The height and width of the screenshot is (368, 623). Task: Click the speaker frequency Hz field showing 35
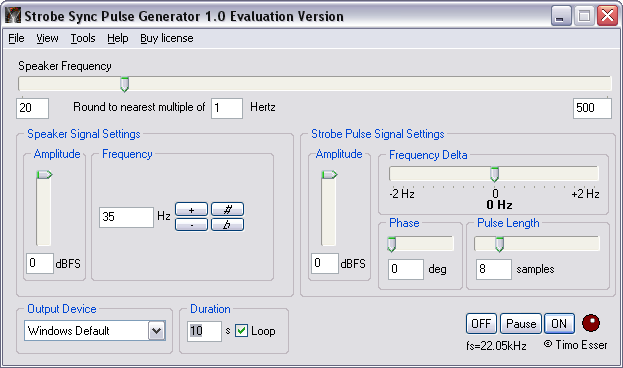coord(126,217)
